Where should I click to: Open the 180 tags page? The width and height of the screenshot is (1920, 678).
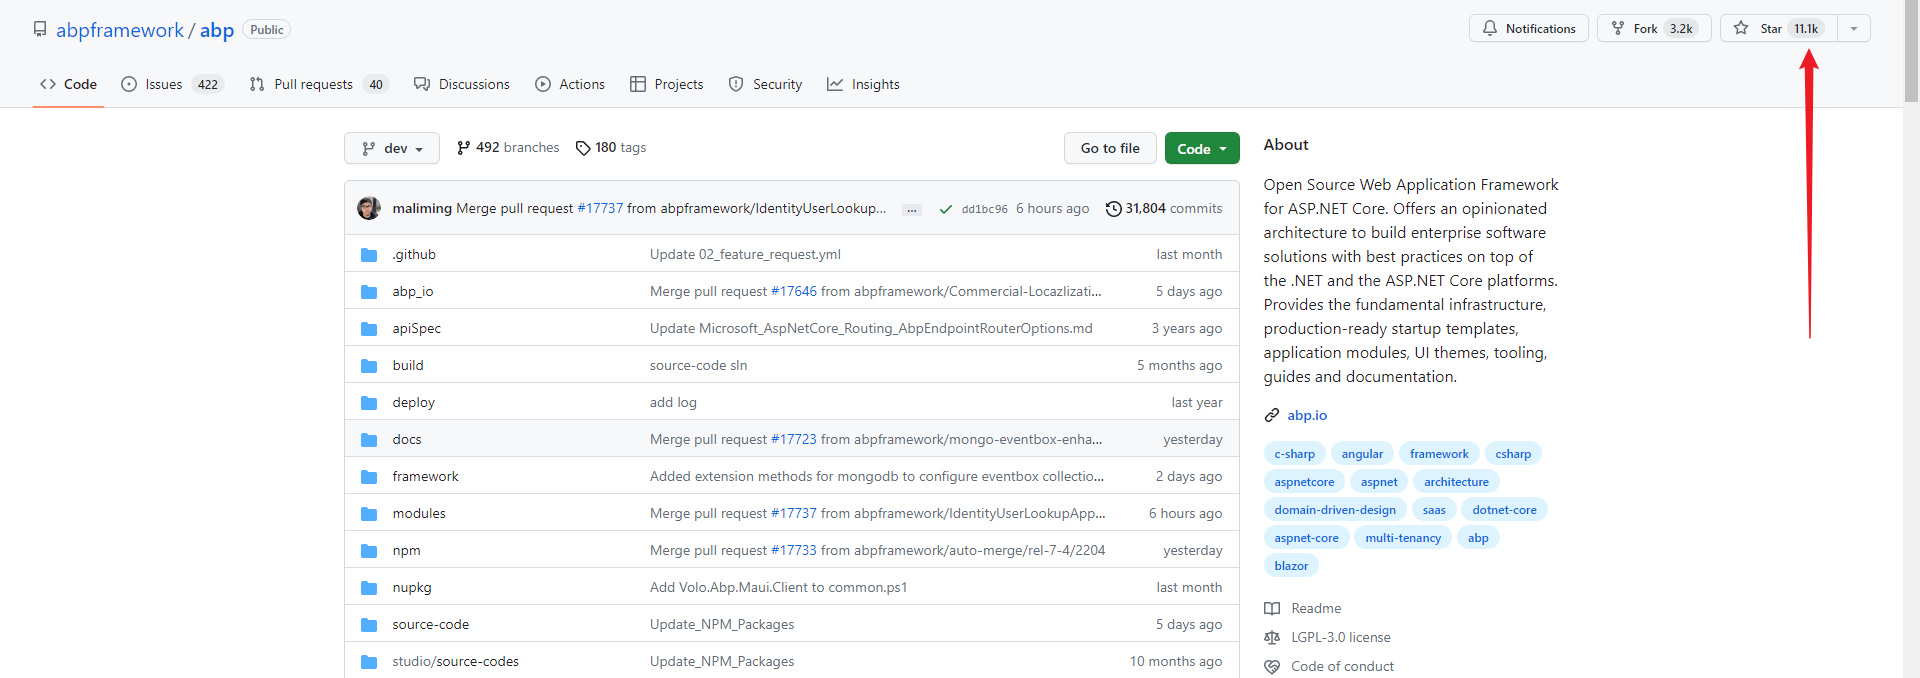[x=611, y=148]
